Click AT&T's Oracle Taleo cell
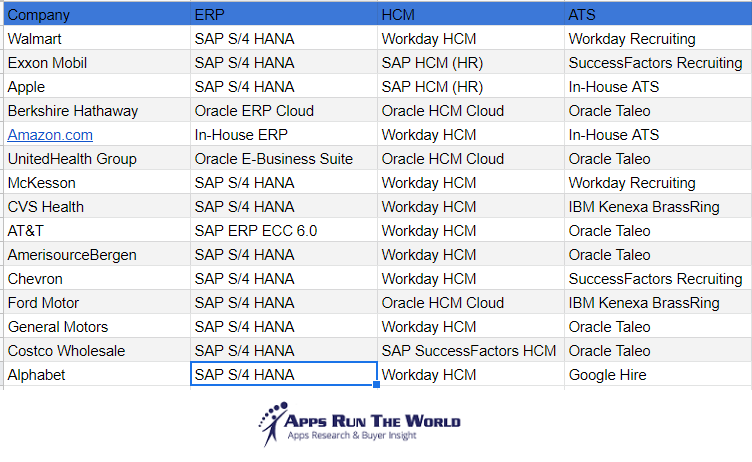The width and height of the screenshot is (752, 462). tap(658, 230)
